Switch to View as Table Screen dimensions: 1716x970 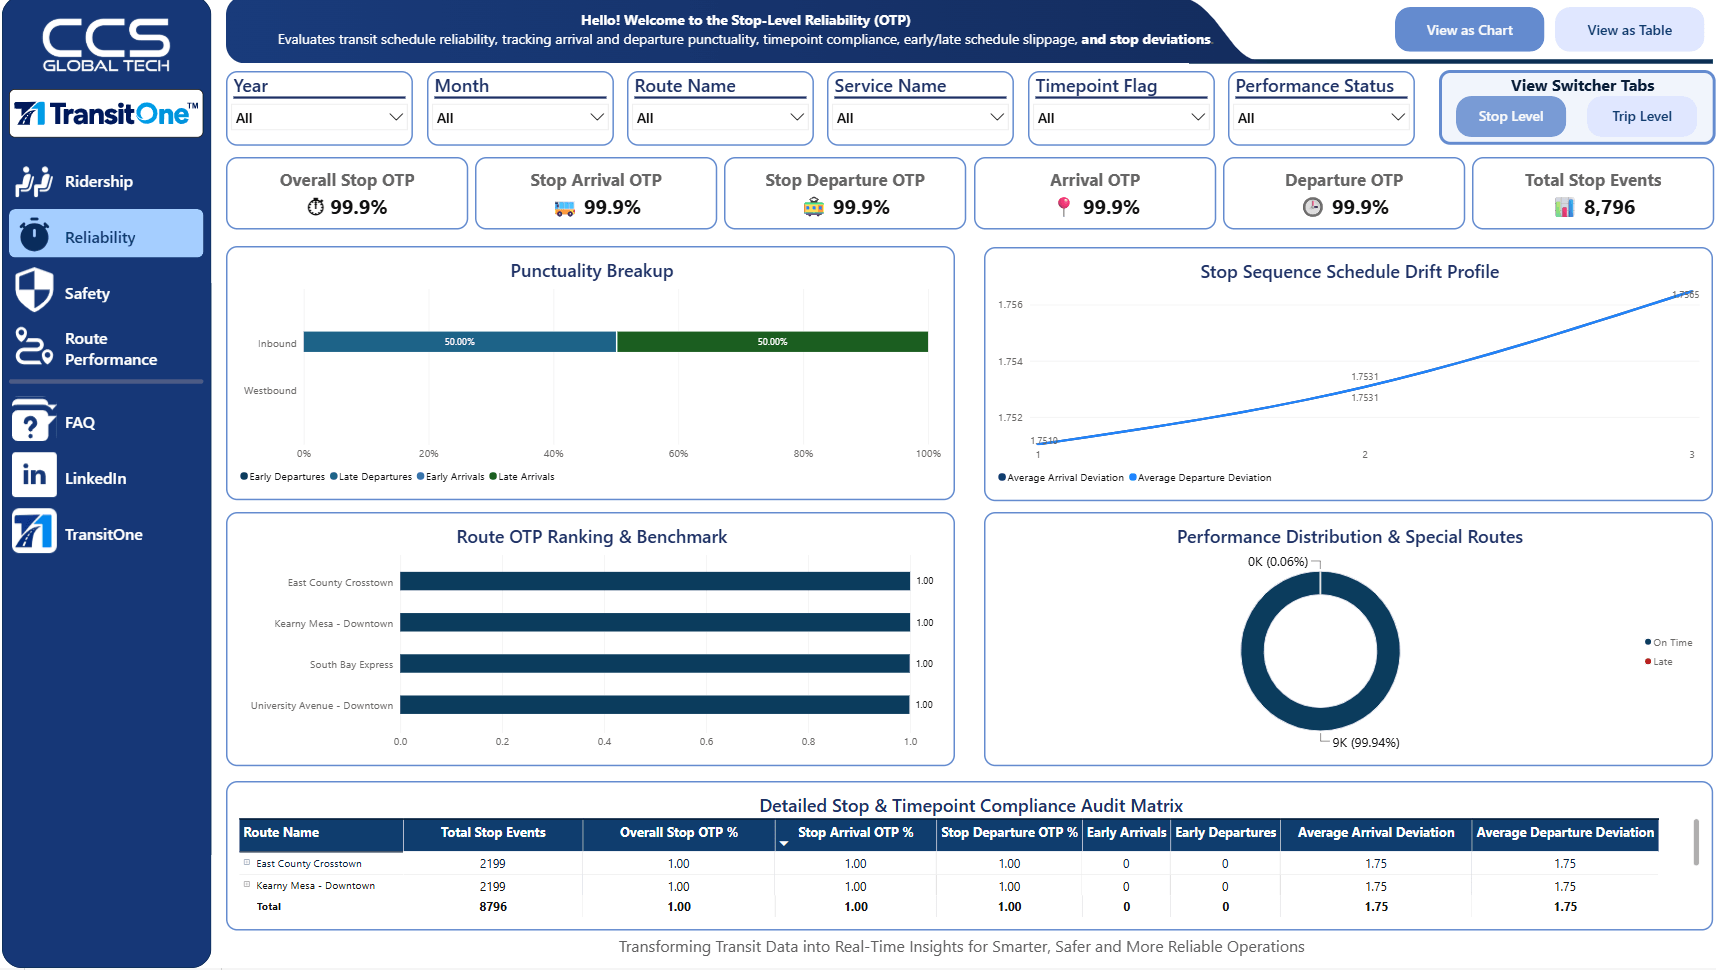(1629, 30)
